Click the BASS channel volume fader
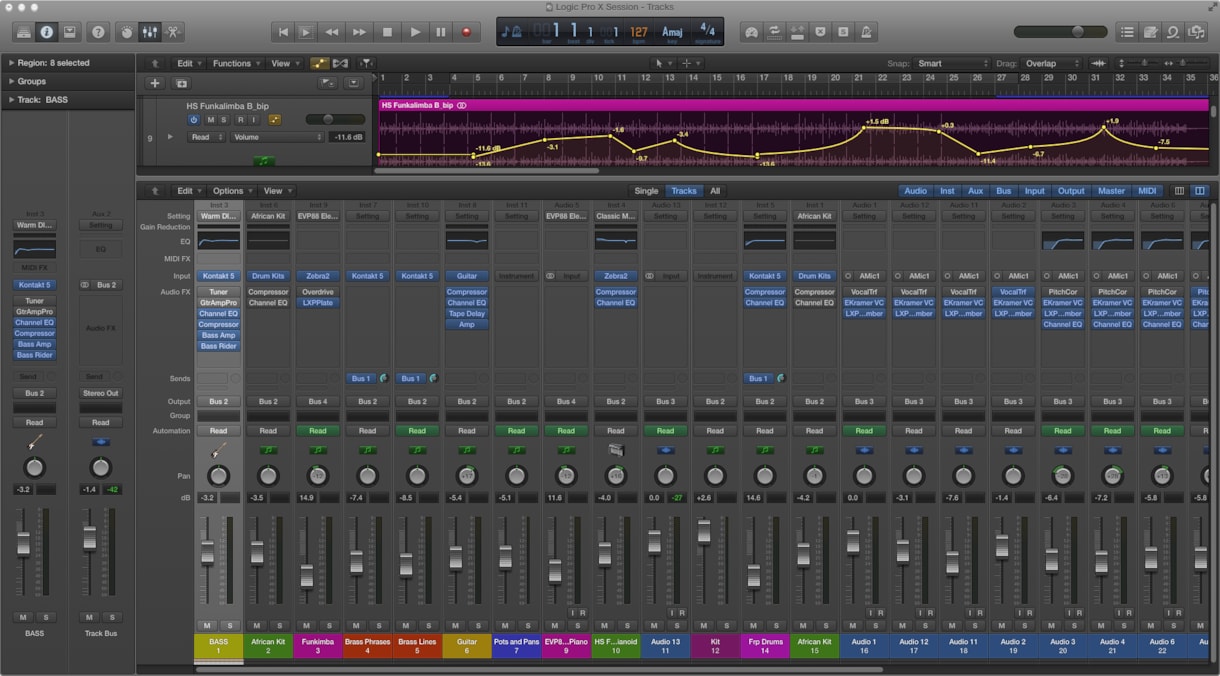Image resolution: width=1220 pixels, height=676 pixels. 207,553
